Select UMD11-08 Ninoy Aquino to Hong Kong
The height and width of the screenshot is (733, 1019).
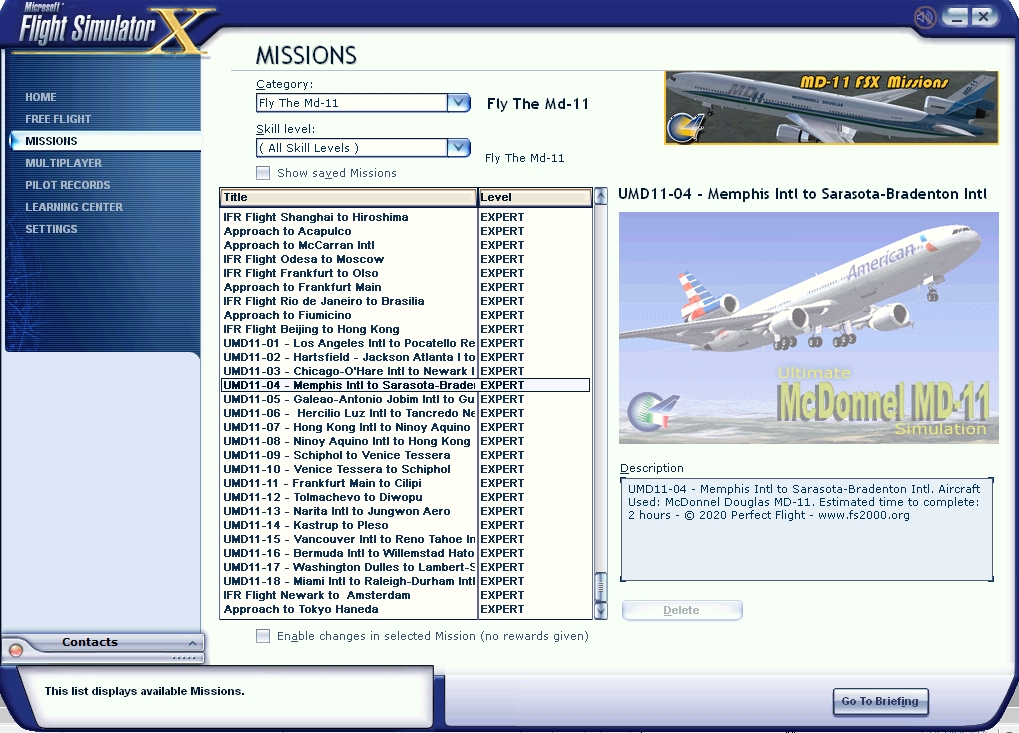406,441
